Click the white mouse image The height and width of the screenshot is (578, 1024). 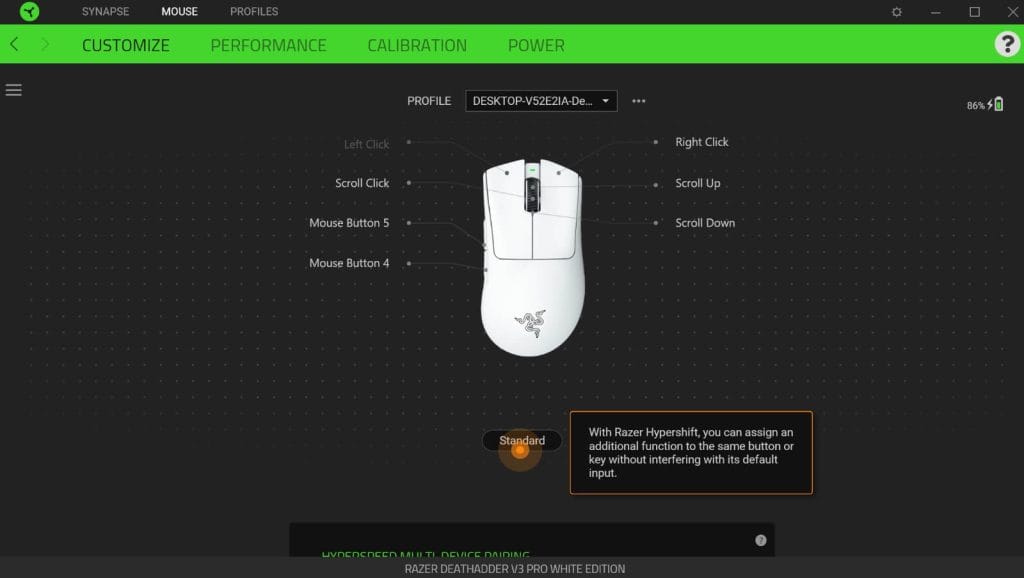(x=532, y=257)
